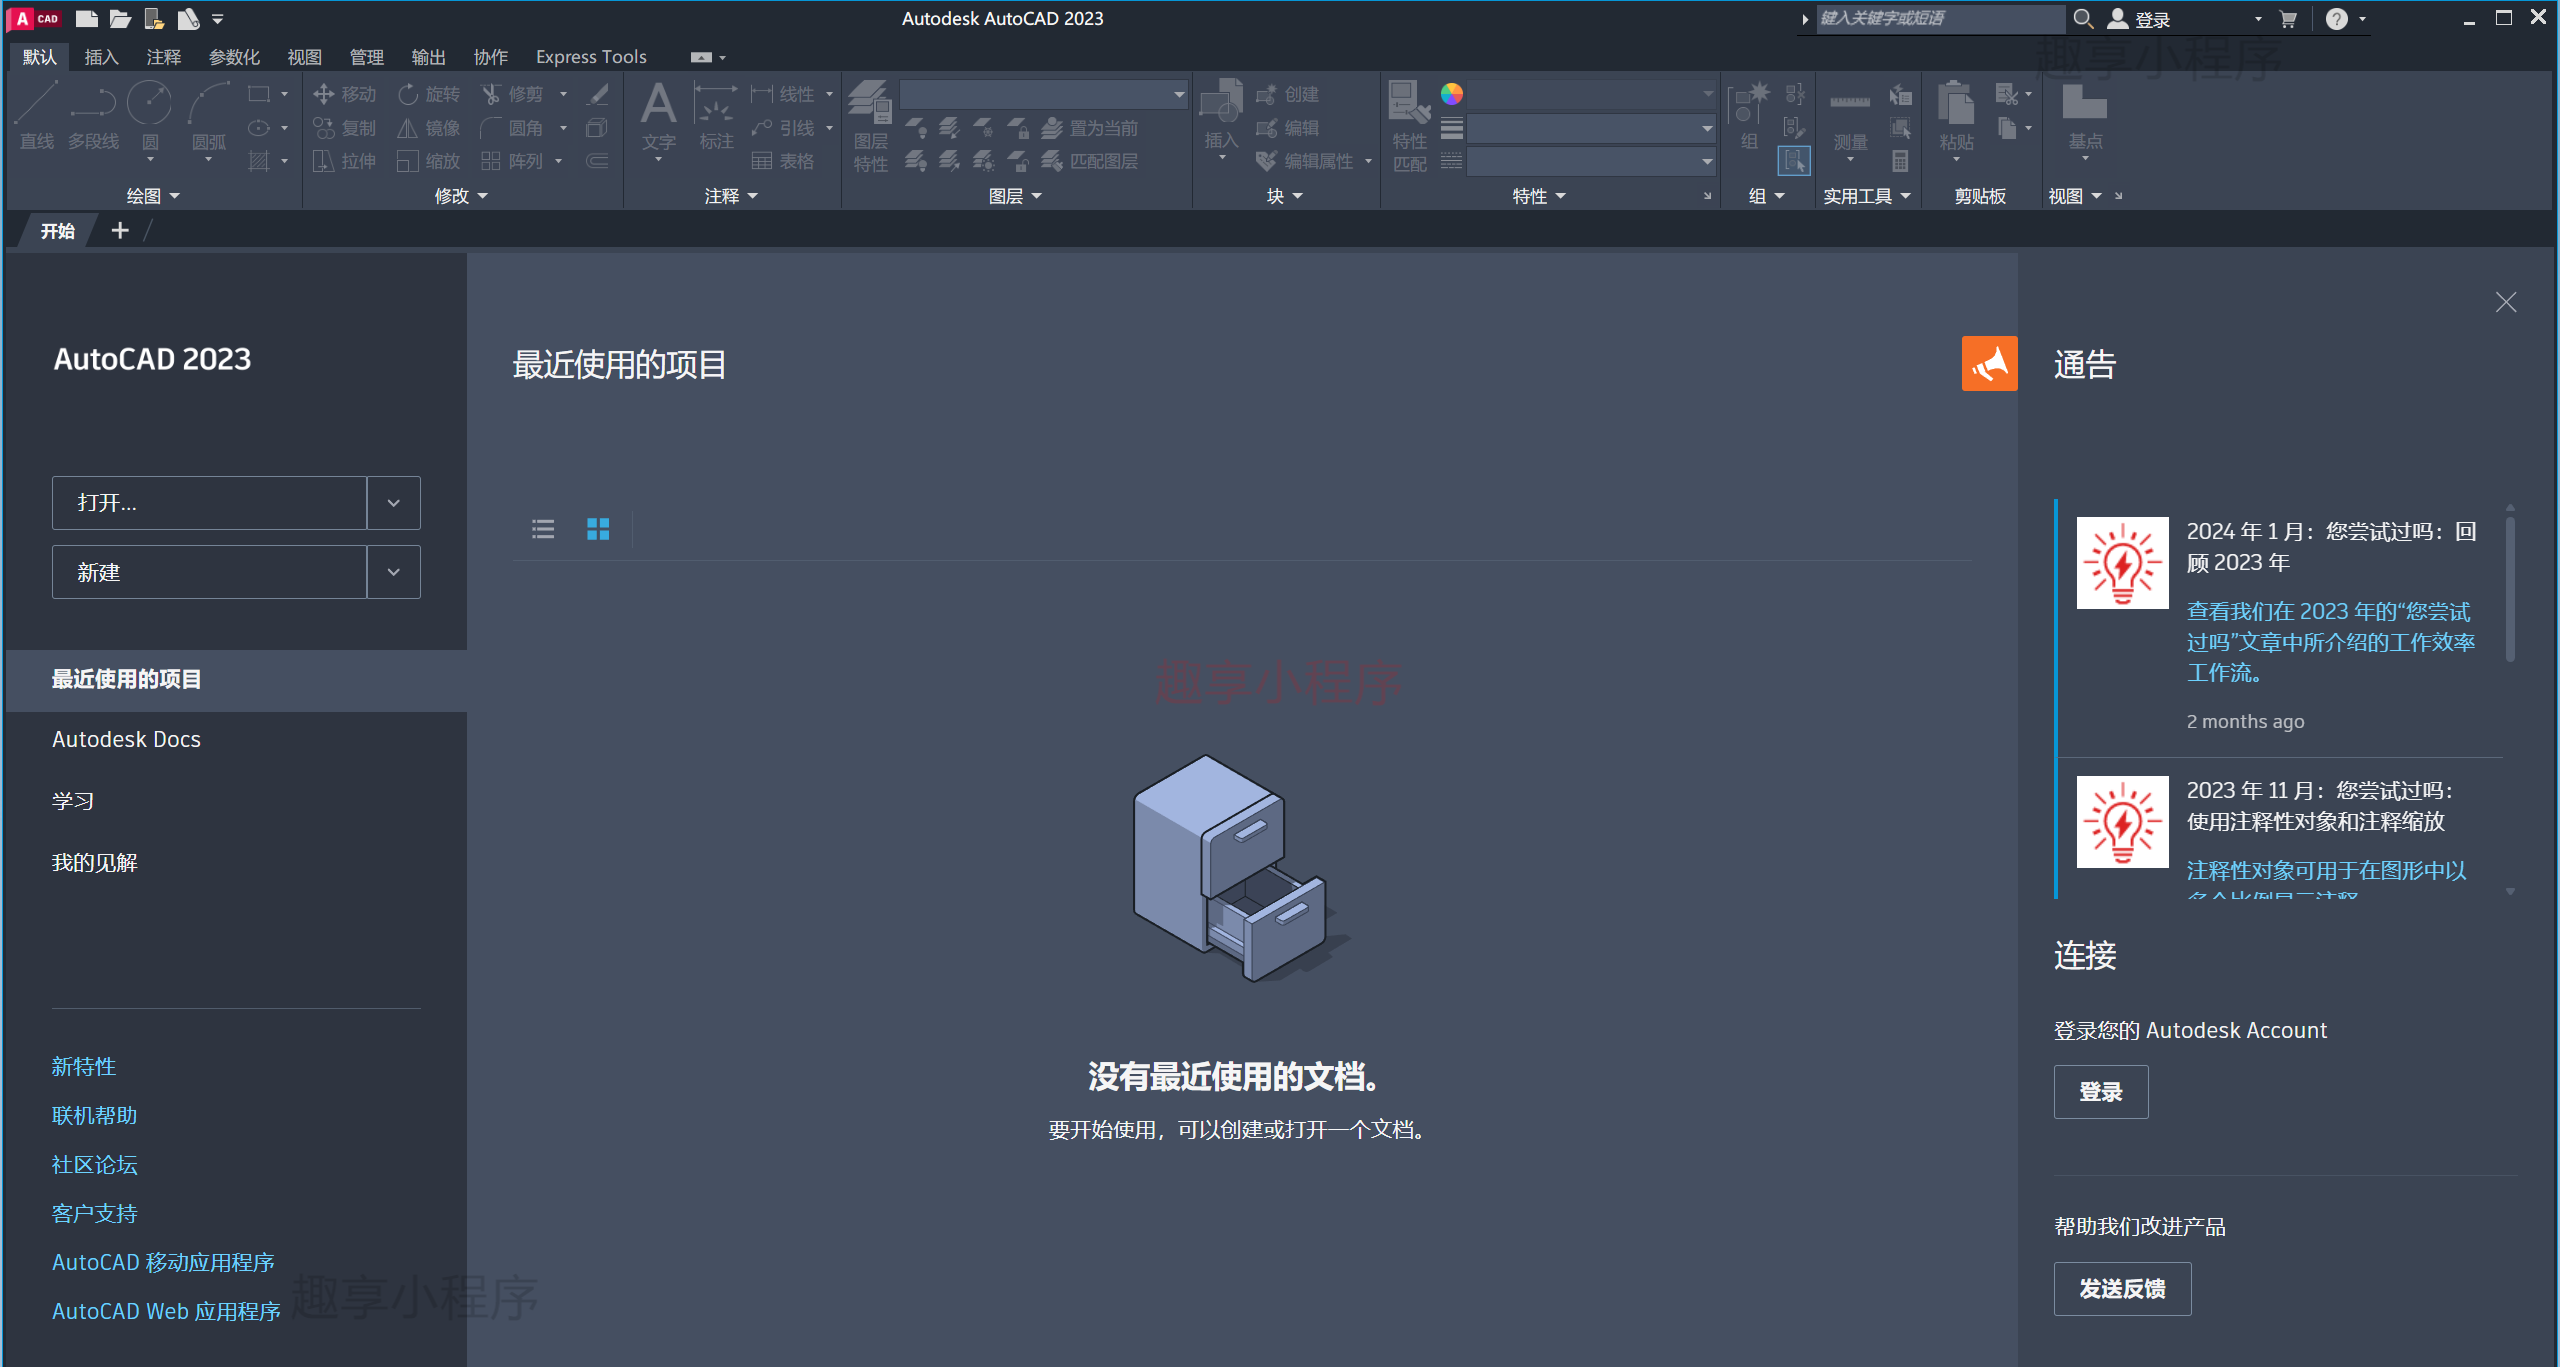Screen dimensions: 2560x1367
Task: Click the 发送反馈 button
Action: 2123,1289
